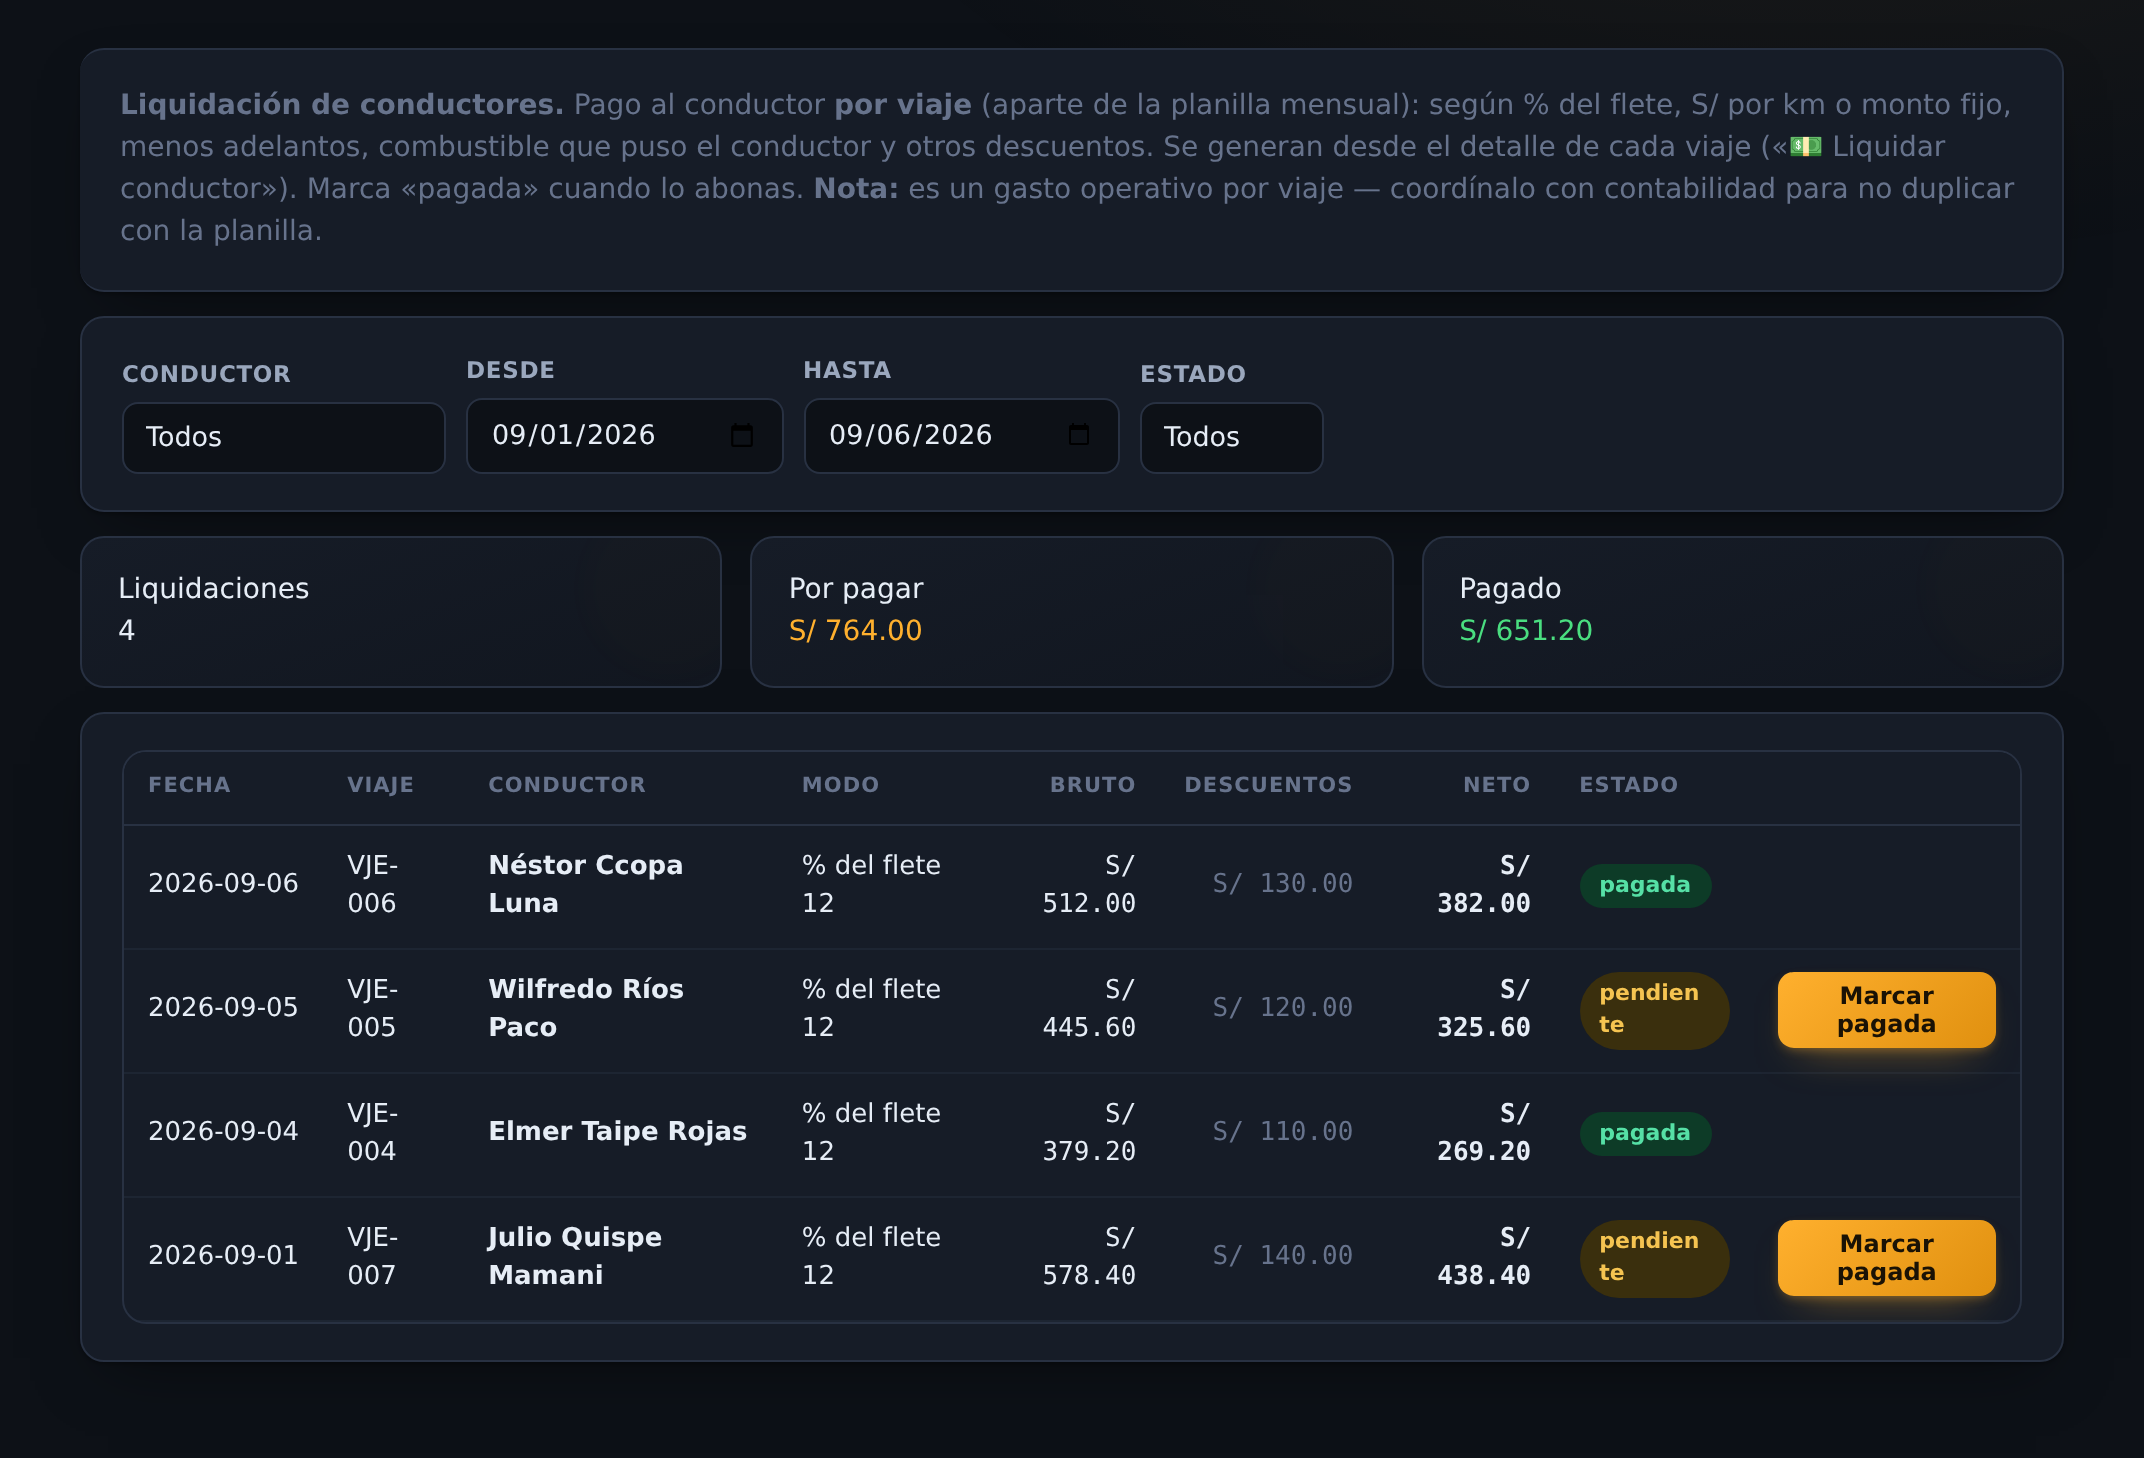Viewport: 2144px width, 1458px height.
Task: Click discount value S/ 140.00
Action: 1282,1255
